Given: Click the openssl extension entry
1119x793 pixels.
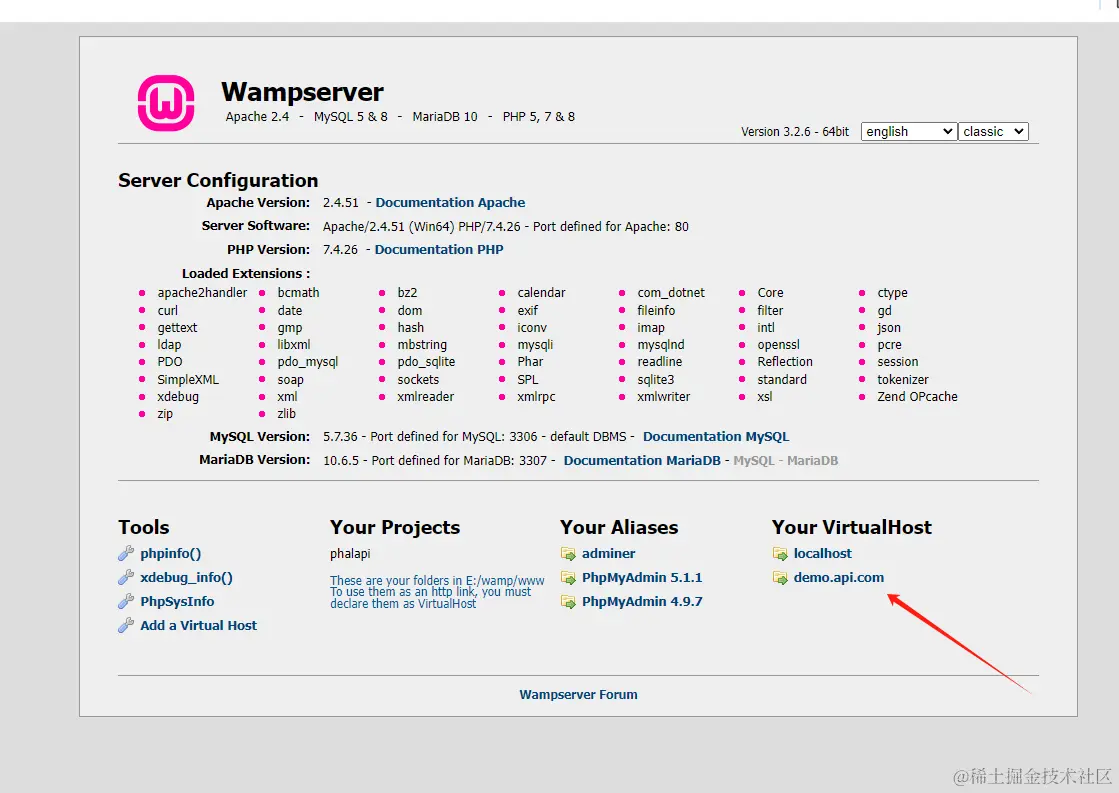Looking at the screenshot, I should (779, 345).
